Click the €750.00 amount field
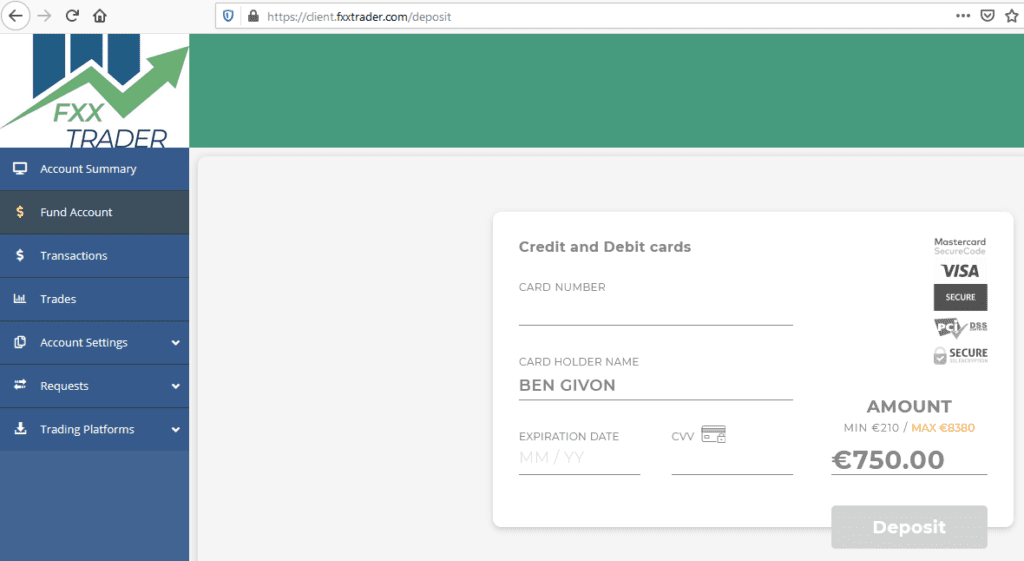This screenshot has height=561, width=1024. 909,460
